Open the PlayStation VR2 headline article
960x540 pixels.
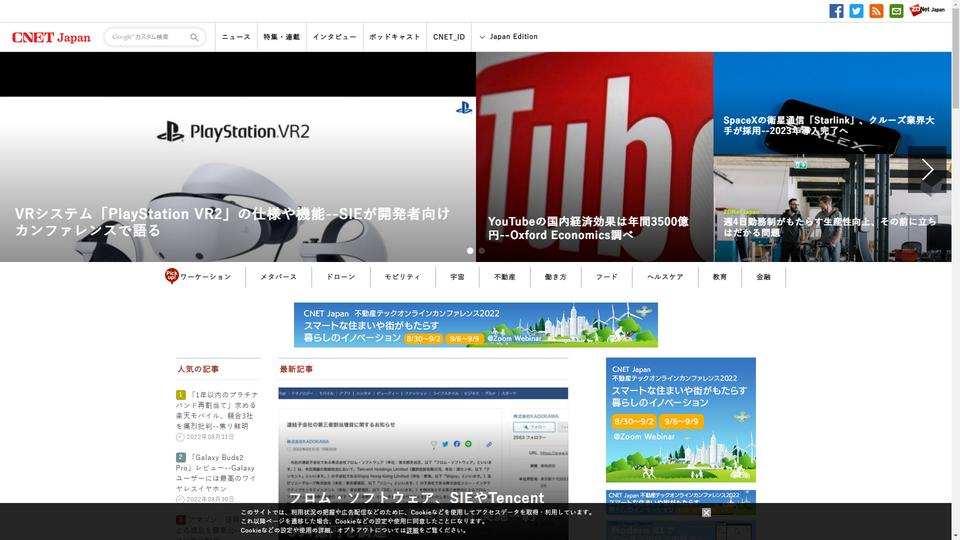point(232,222)
